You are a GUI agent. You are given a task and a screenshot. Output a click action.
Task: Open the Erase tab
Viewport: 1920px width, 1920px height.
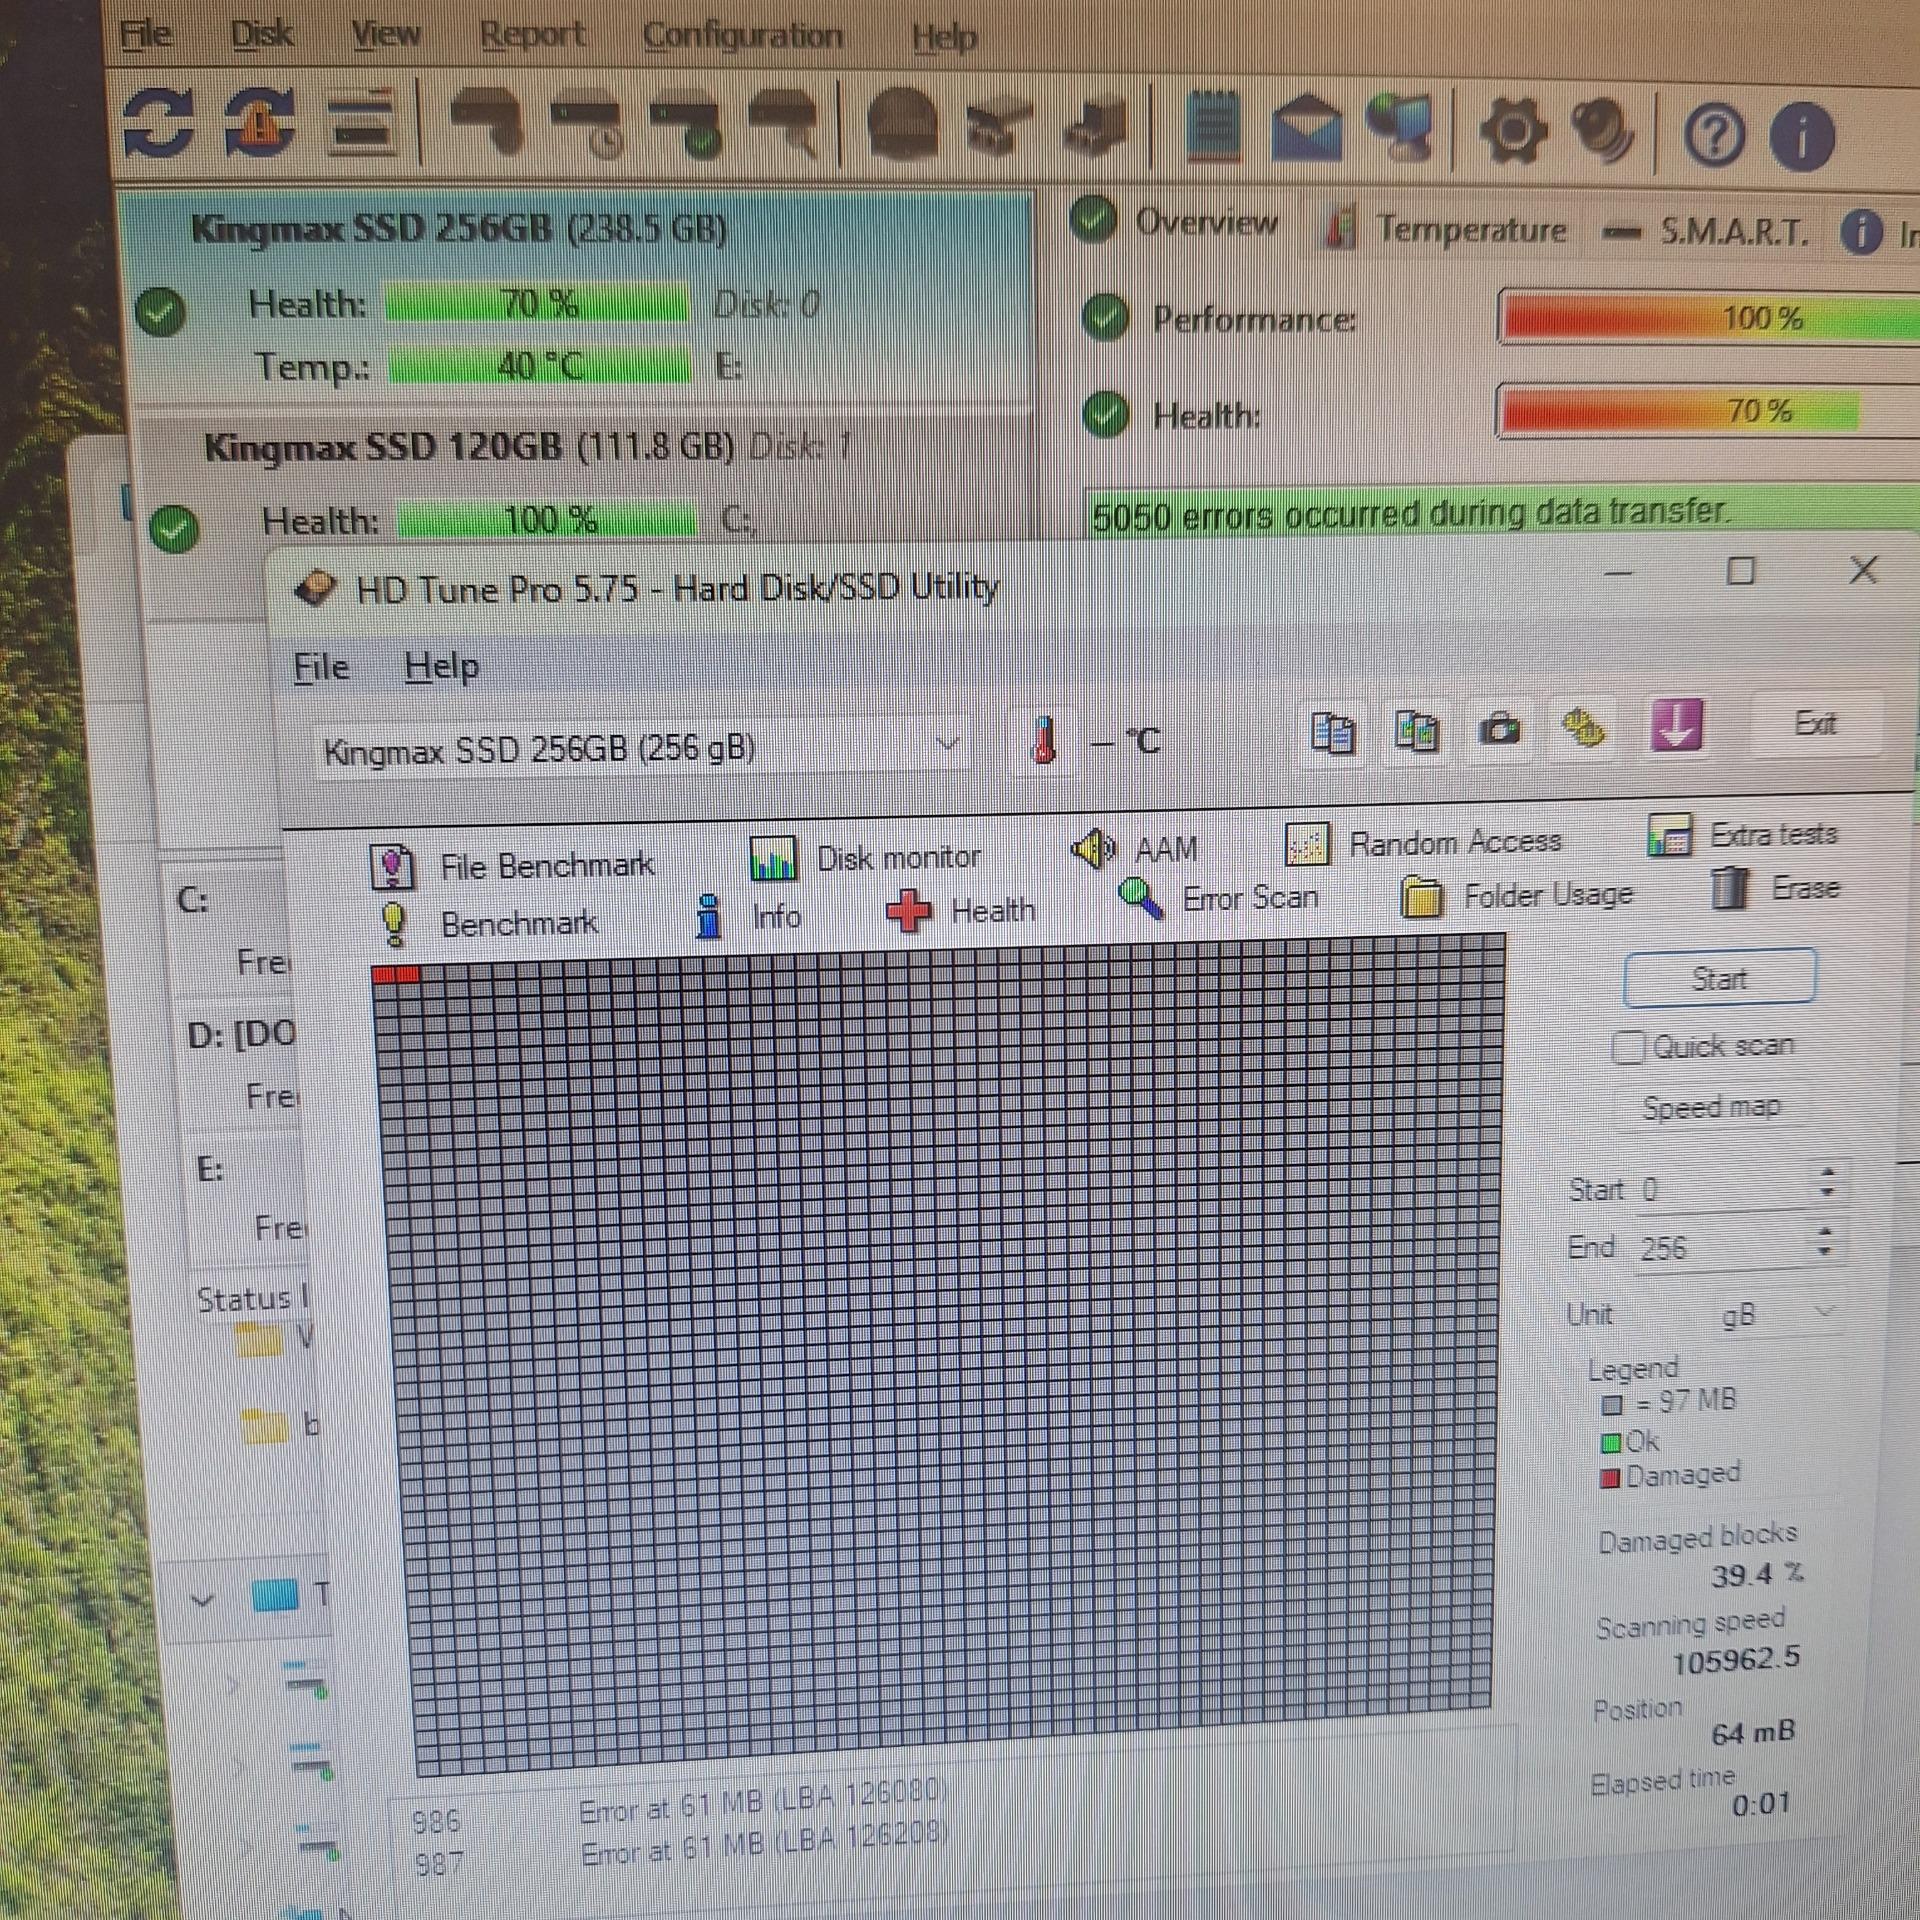pyautogui.click(x=1774, y=887)
